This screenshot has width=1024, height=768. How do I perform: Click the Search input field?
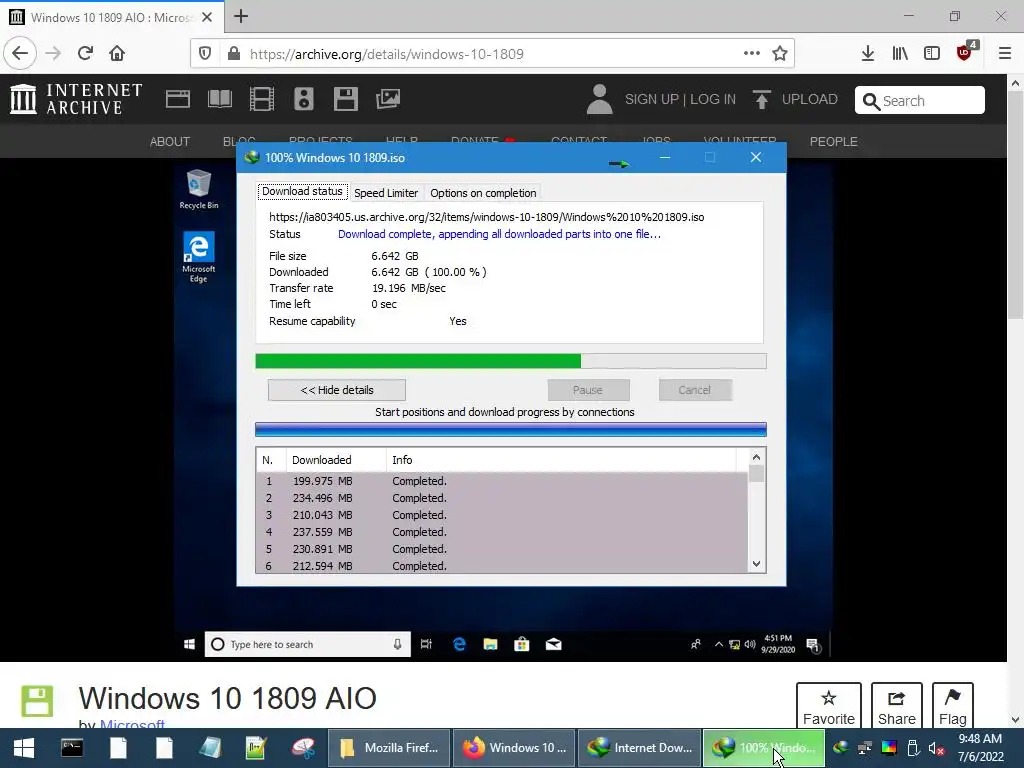920,101
